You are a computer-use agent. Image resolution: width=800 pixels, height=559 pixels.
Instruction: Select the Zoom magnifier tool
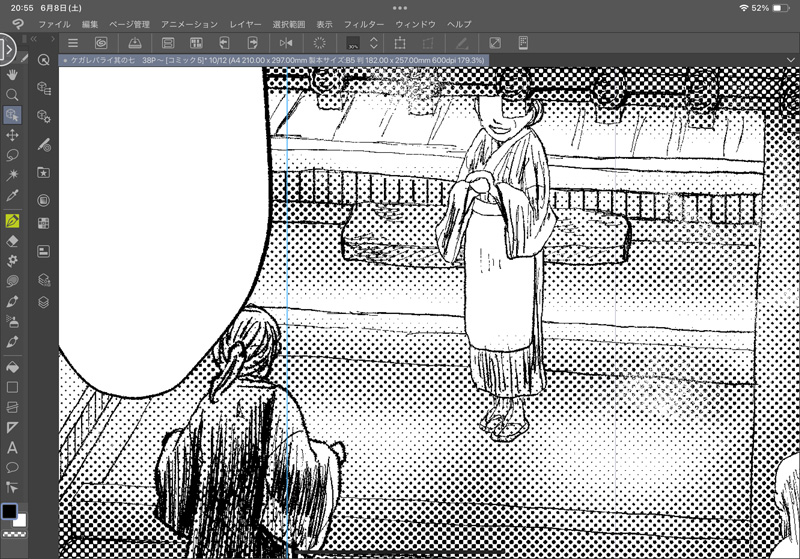pos(12,94)
